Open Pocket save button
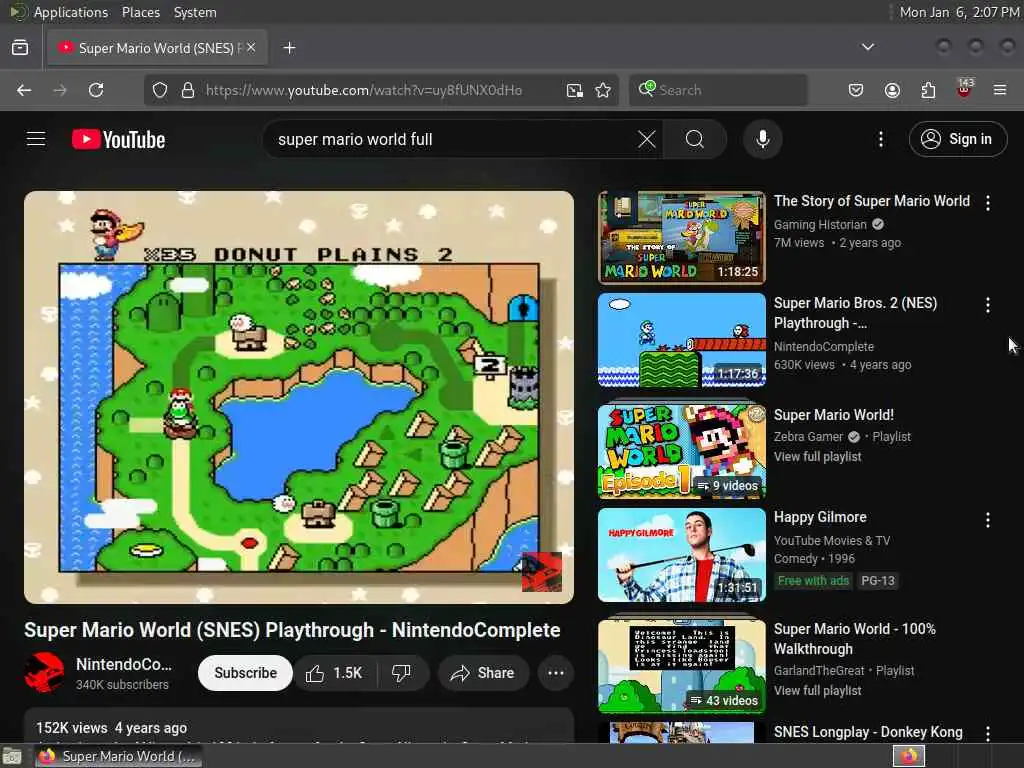Screen dimensions: 1024x768 click(856, 90)
